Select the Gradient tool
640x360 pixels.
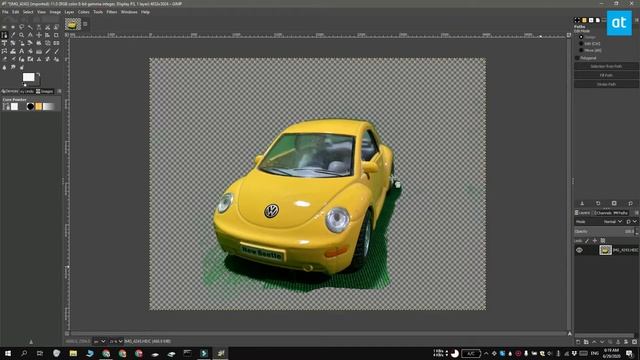(x=39, y=51)
